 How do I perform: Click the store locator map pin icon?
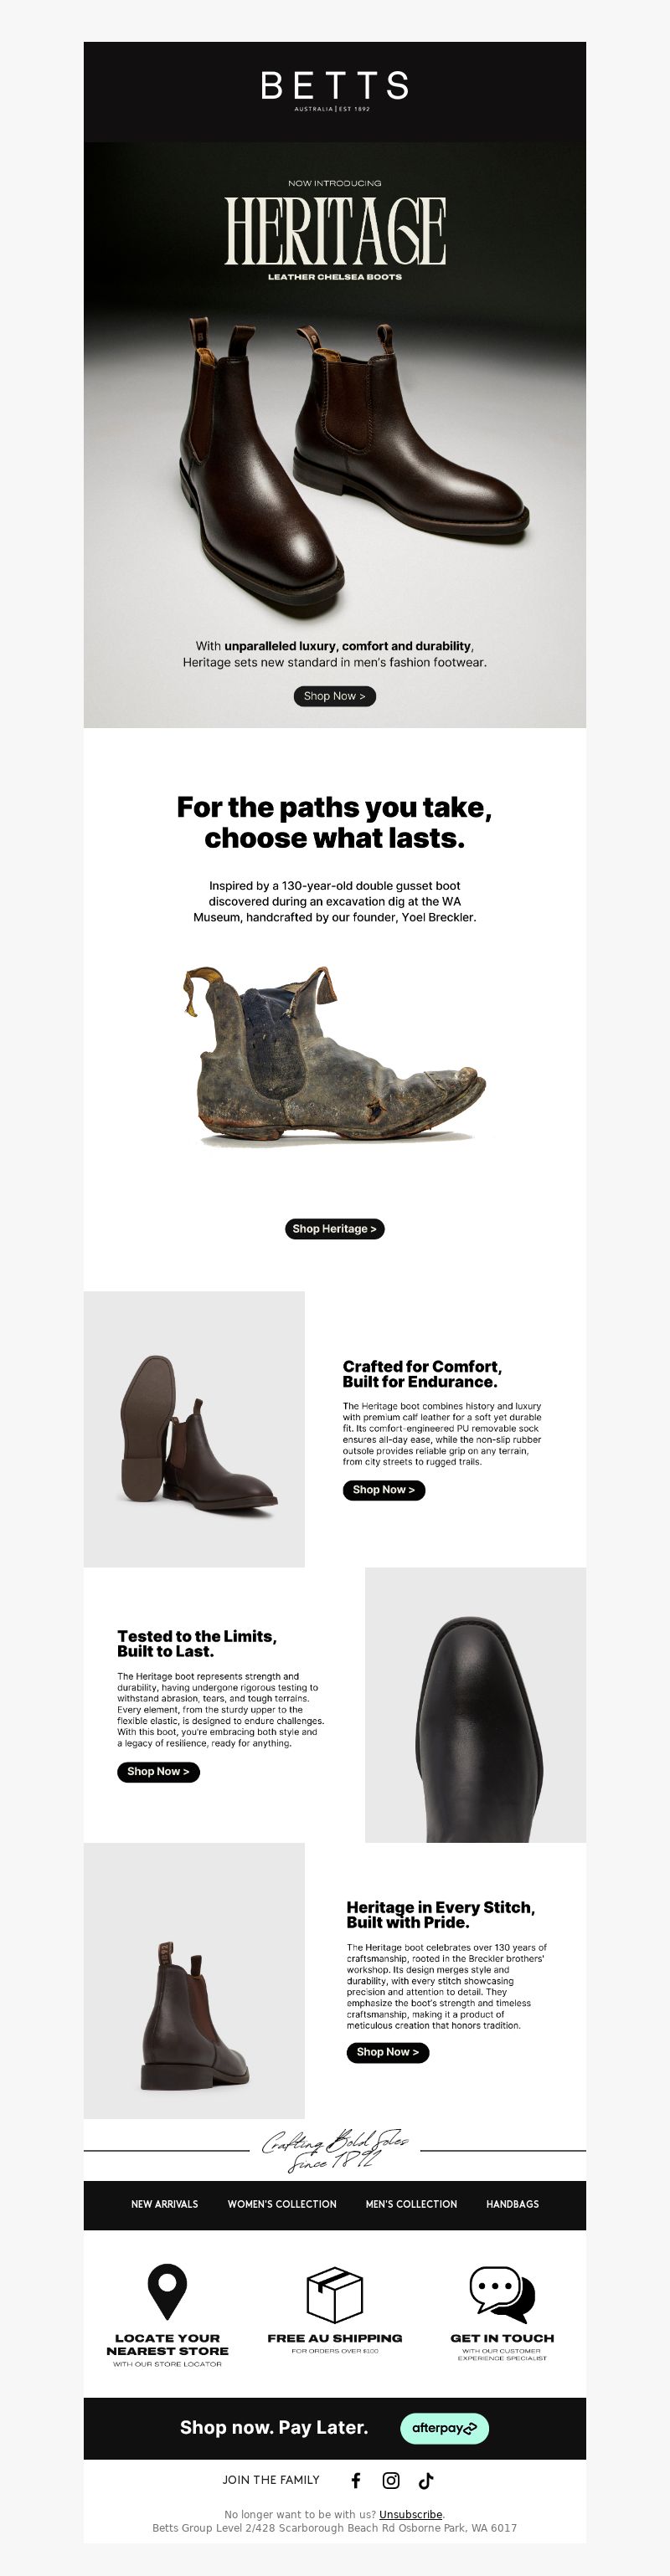(167, 2292)
